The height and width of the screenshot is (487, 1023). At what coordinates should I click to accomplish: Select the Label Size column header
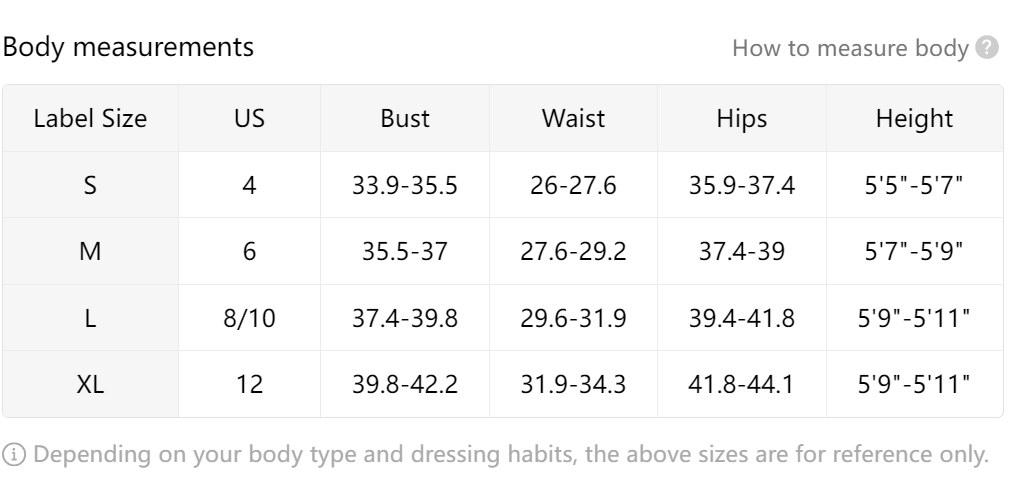[x=90, y=119]
